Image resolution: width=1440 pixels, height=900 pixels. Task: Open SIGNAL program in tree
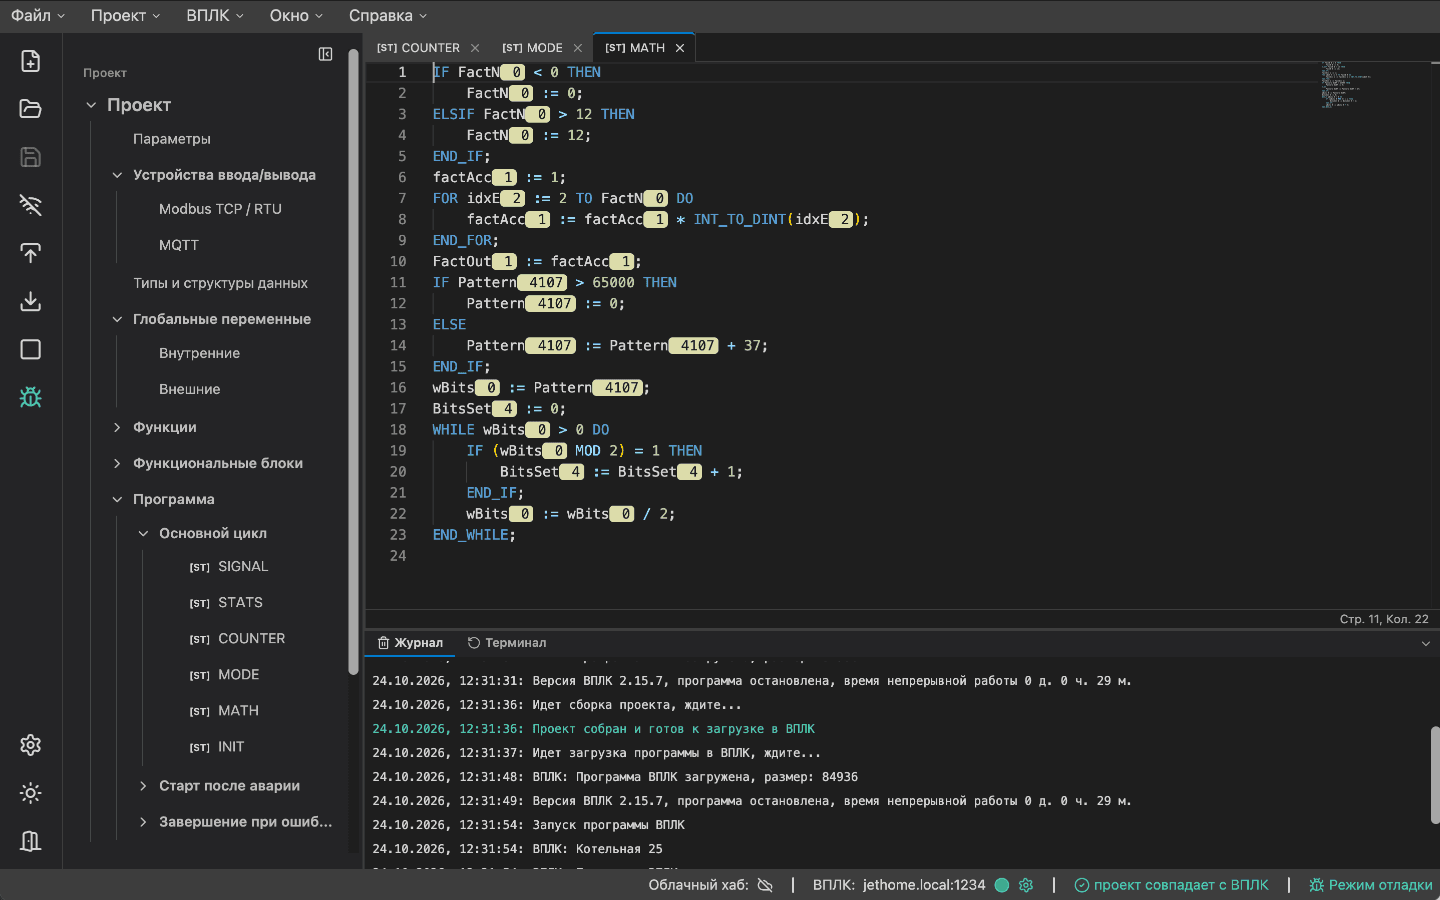[x=229, y=567]
